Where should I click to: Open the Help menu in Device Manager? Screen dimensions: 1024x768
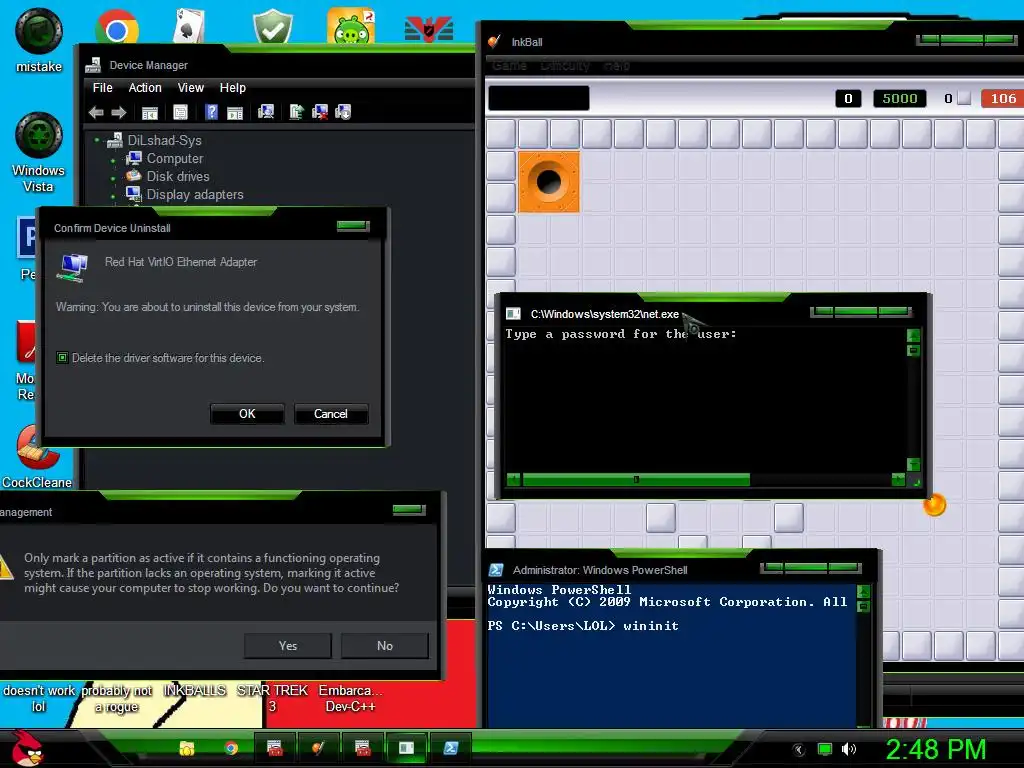pos(232,88)
